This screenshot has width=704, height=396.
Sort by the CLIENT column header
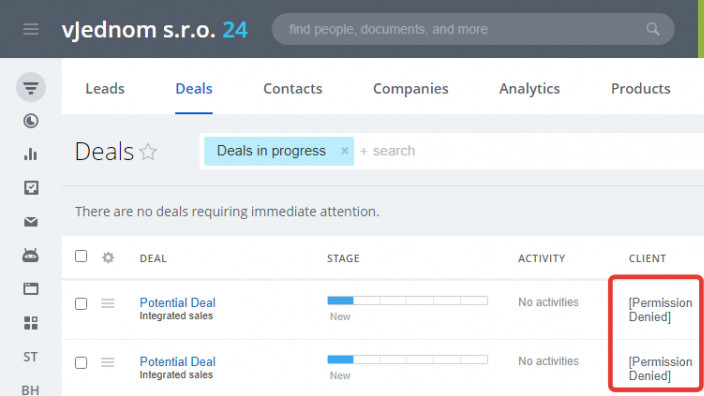click(647, 258)
